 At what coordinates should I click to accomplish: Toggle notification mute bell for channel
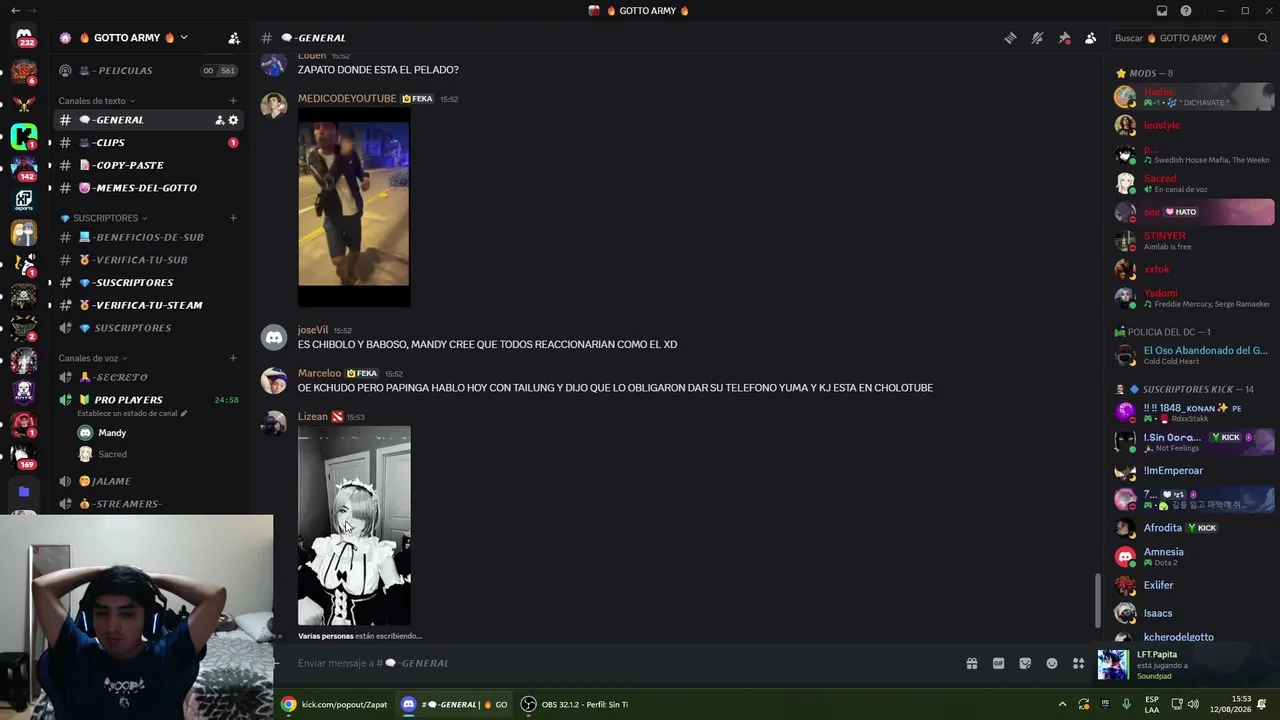pyautogui.click(x=1037, y=38)
